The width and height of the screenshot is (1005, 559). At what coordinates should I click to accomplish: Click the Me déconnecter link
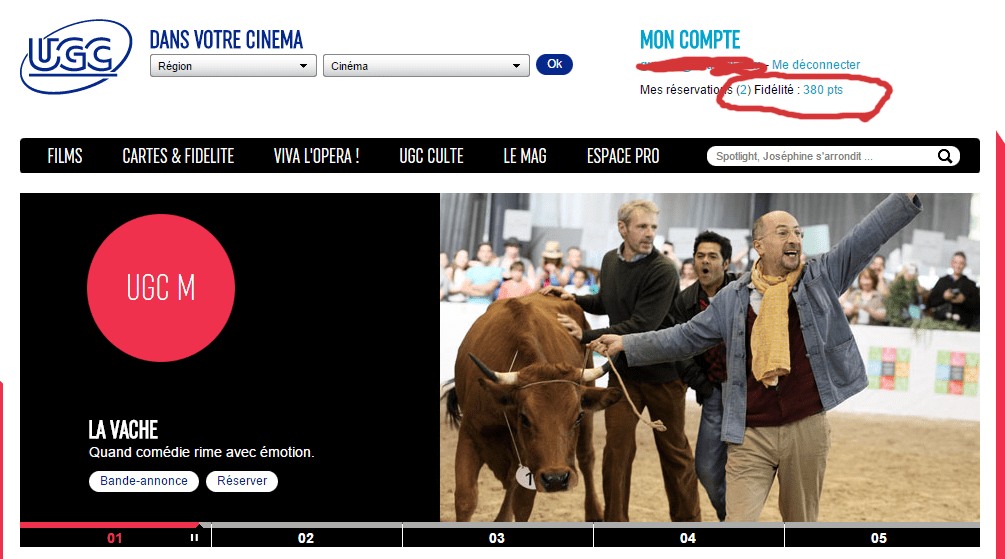[815, 65]
